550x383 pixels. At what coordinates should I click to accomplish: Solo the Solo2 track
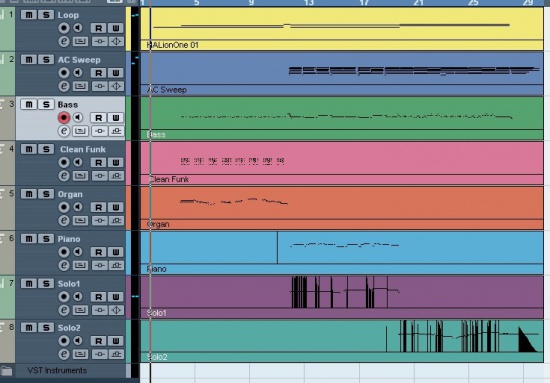[46, 328]
